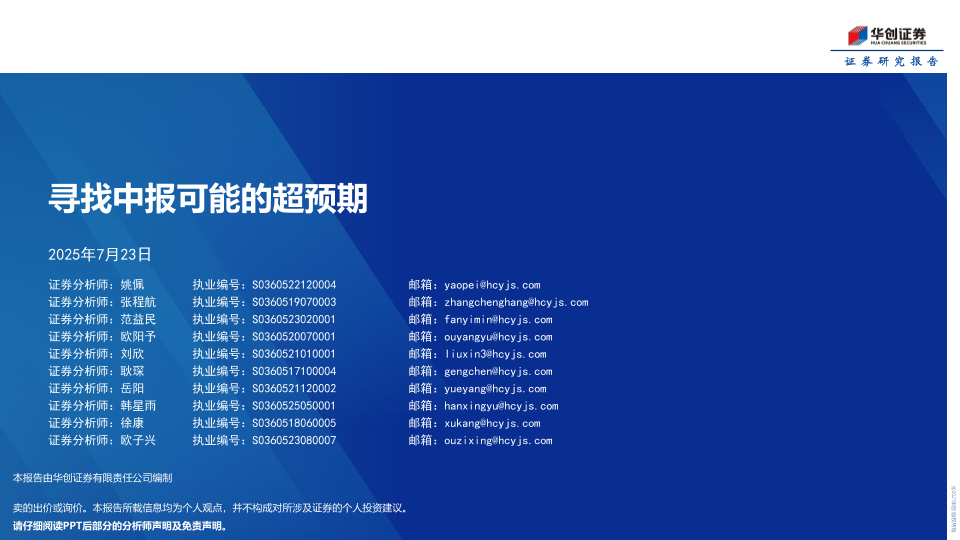Click the date 2025年7月23日
The width and height of the screenshot is (960, 540).
[x=99, y=254]
